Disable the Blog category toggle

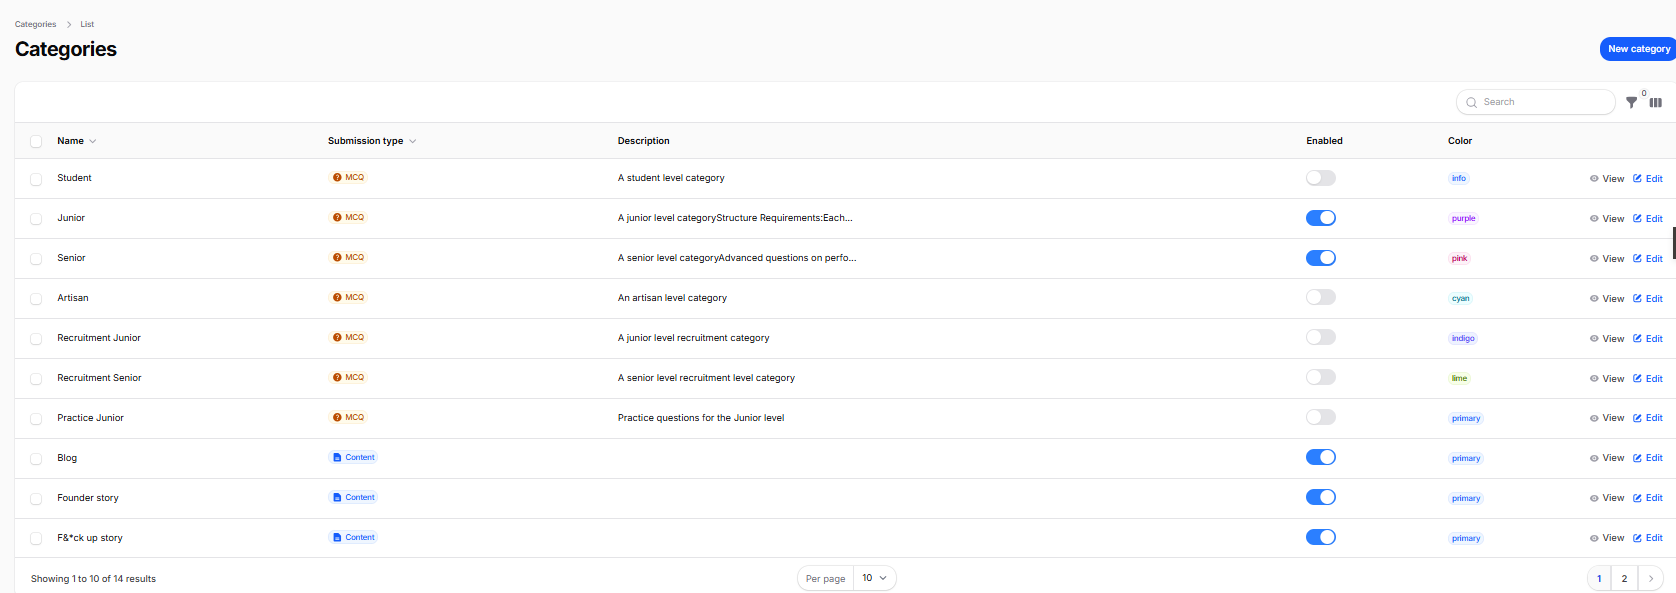point(1321,457)
